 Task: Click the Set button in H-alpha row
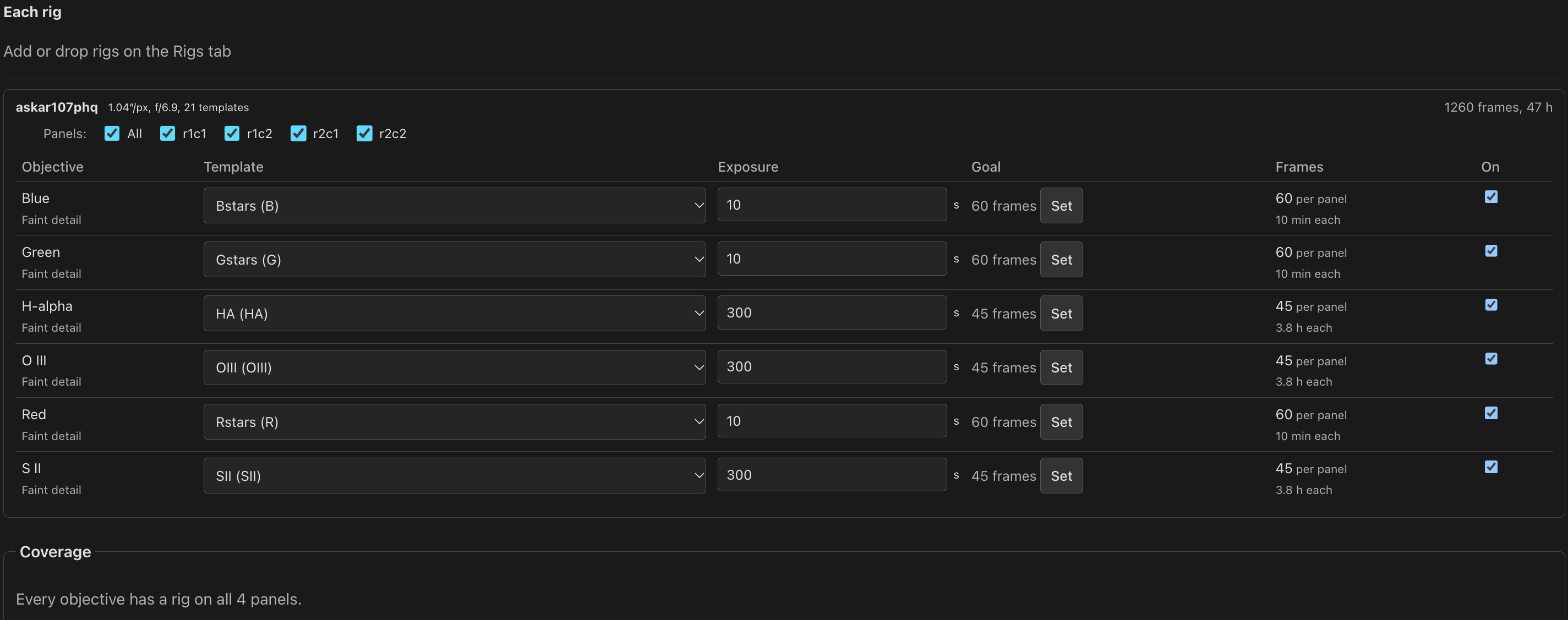(1061, 314)
